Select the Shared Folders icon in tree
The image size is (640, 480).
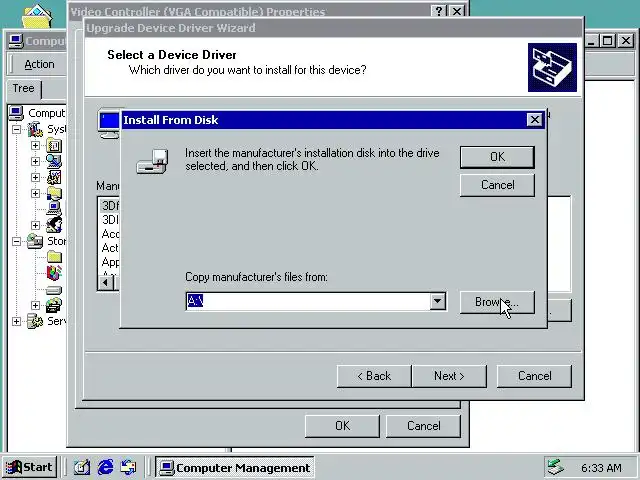coord(54,193)
